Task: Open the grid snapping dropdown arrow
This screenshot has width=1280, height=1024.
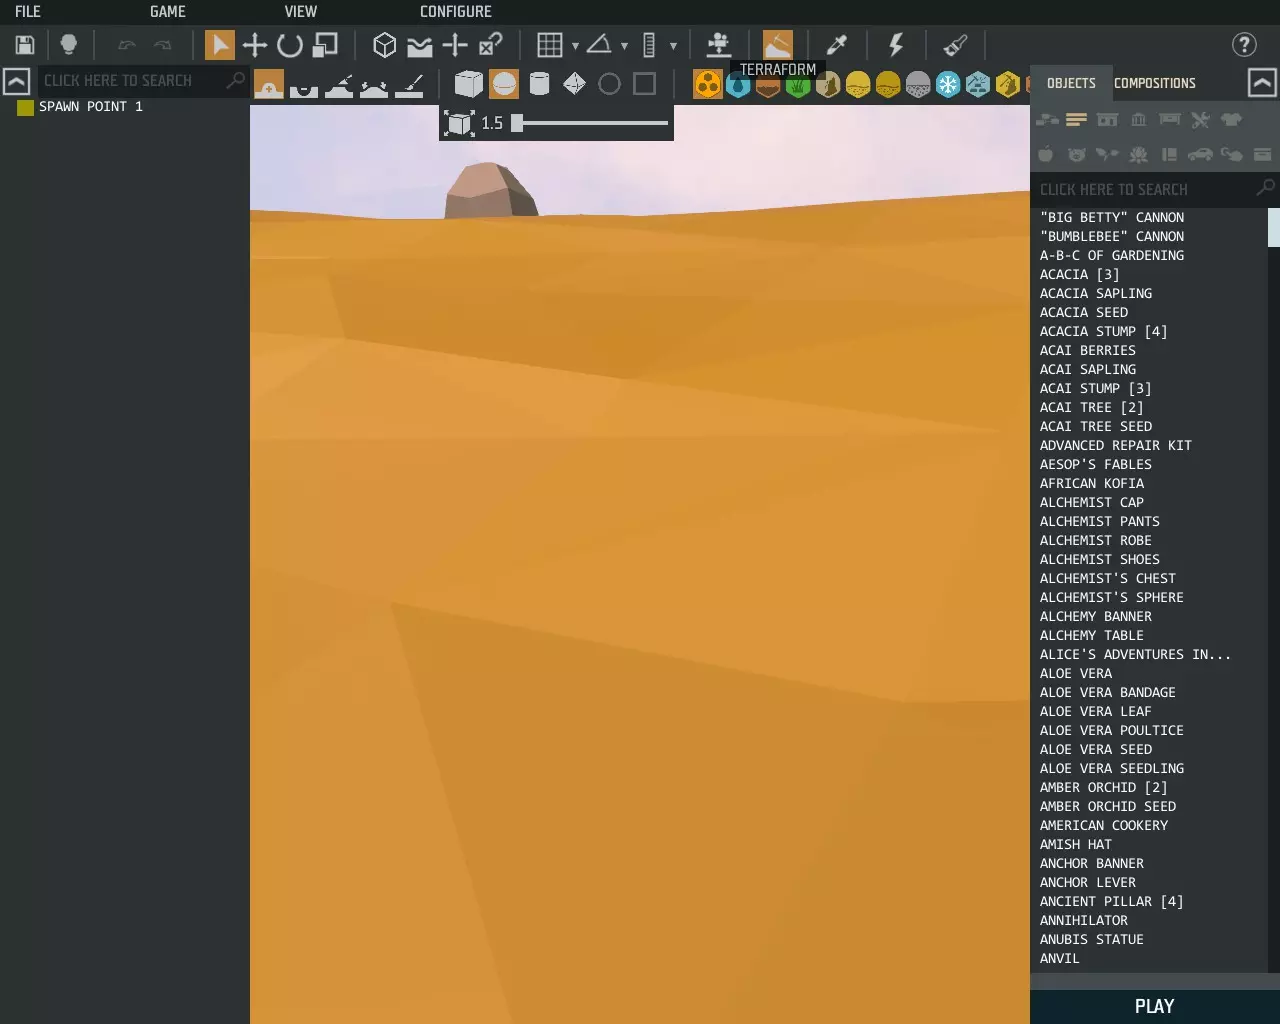Action: tap(575, 46)
